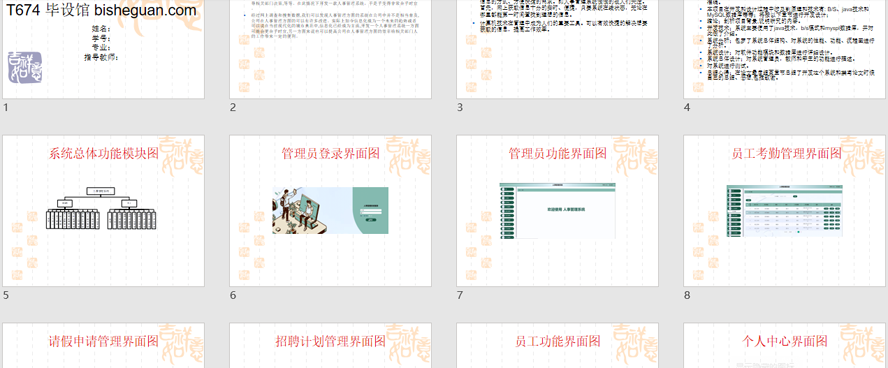The width and height of the screenshot is (888, 368).
Task: Click the 指导教师 label on slide 1
Action: pos(101,57)
